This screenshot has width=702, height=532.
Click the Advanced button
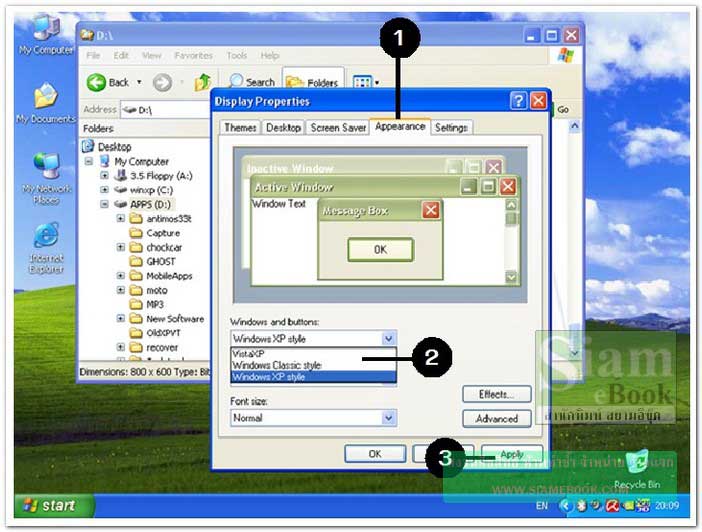pos(497,419)
